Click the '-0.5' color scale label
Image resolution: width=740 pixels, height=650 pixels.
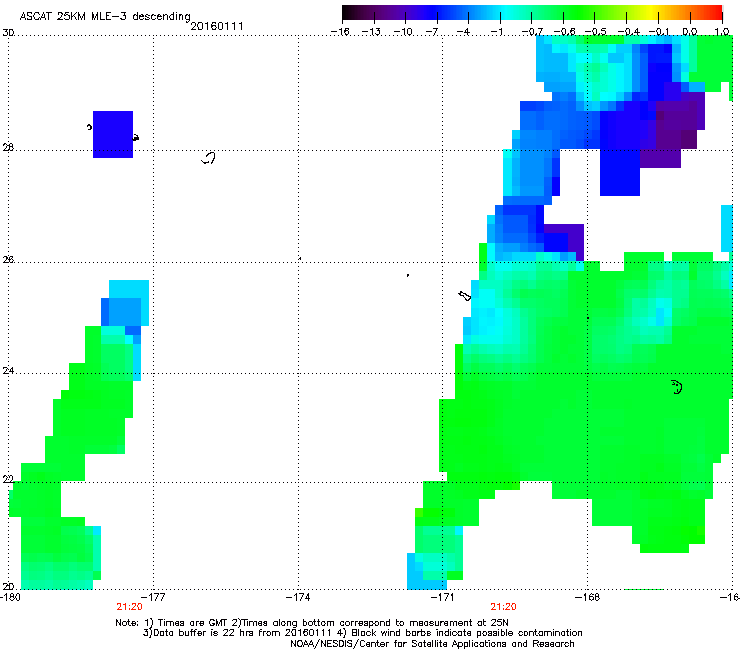pos(596,32)
